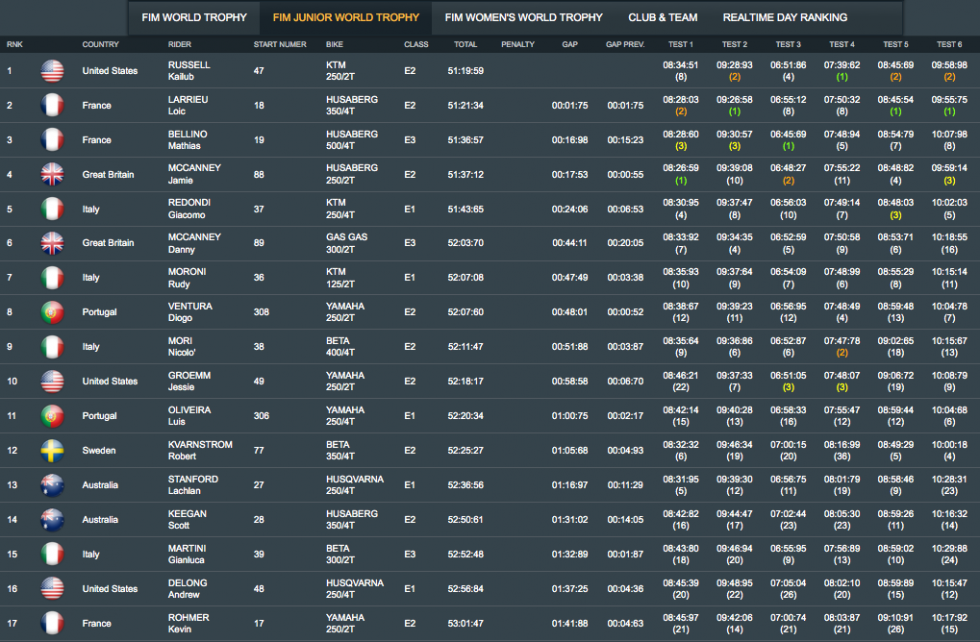Click start number 308

click(261, 312)
